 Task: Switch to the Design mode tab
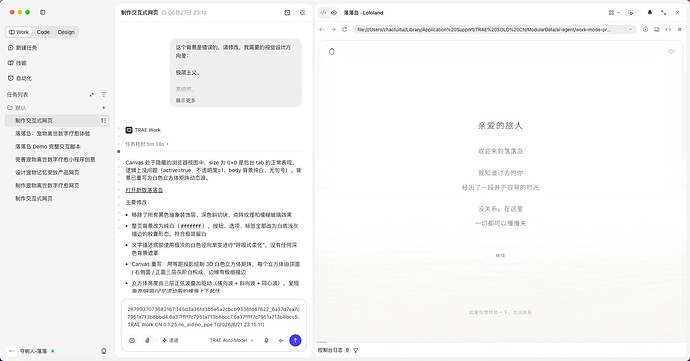pos(66,32)
